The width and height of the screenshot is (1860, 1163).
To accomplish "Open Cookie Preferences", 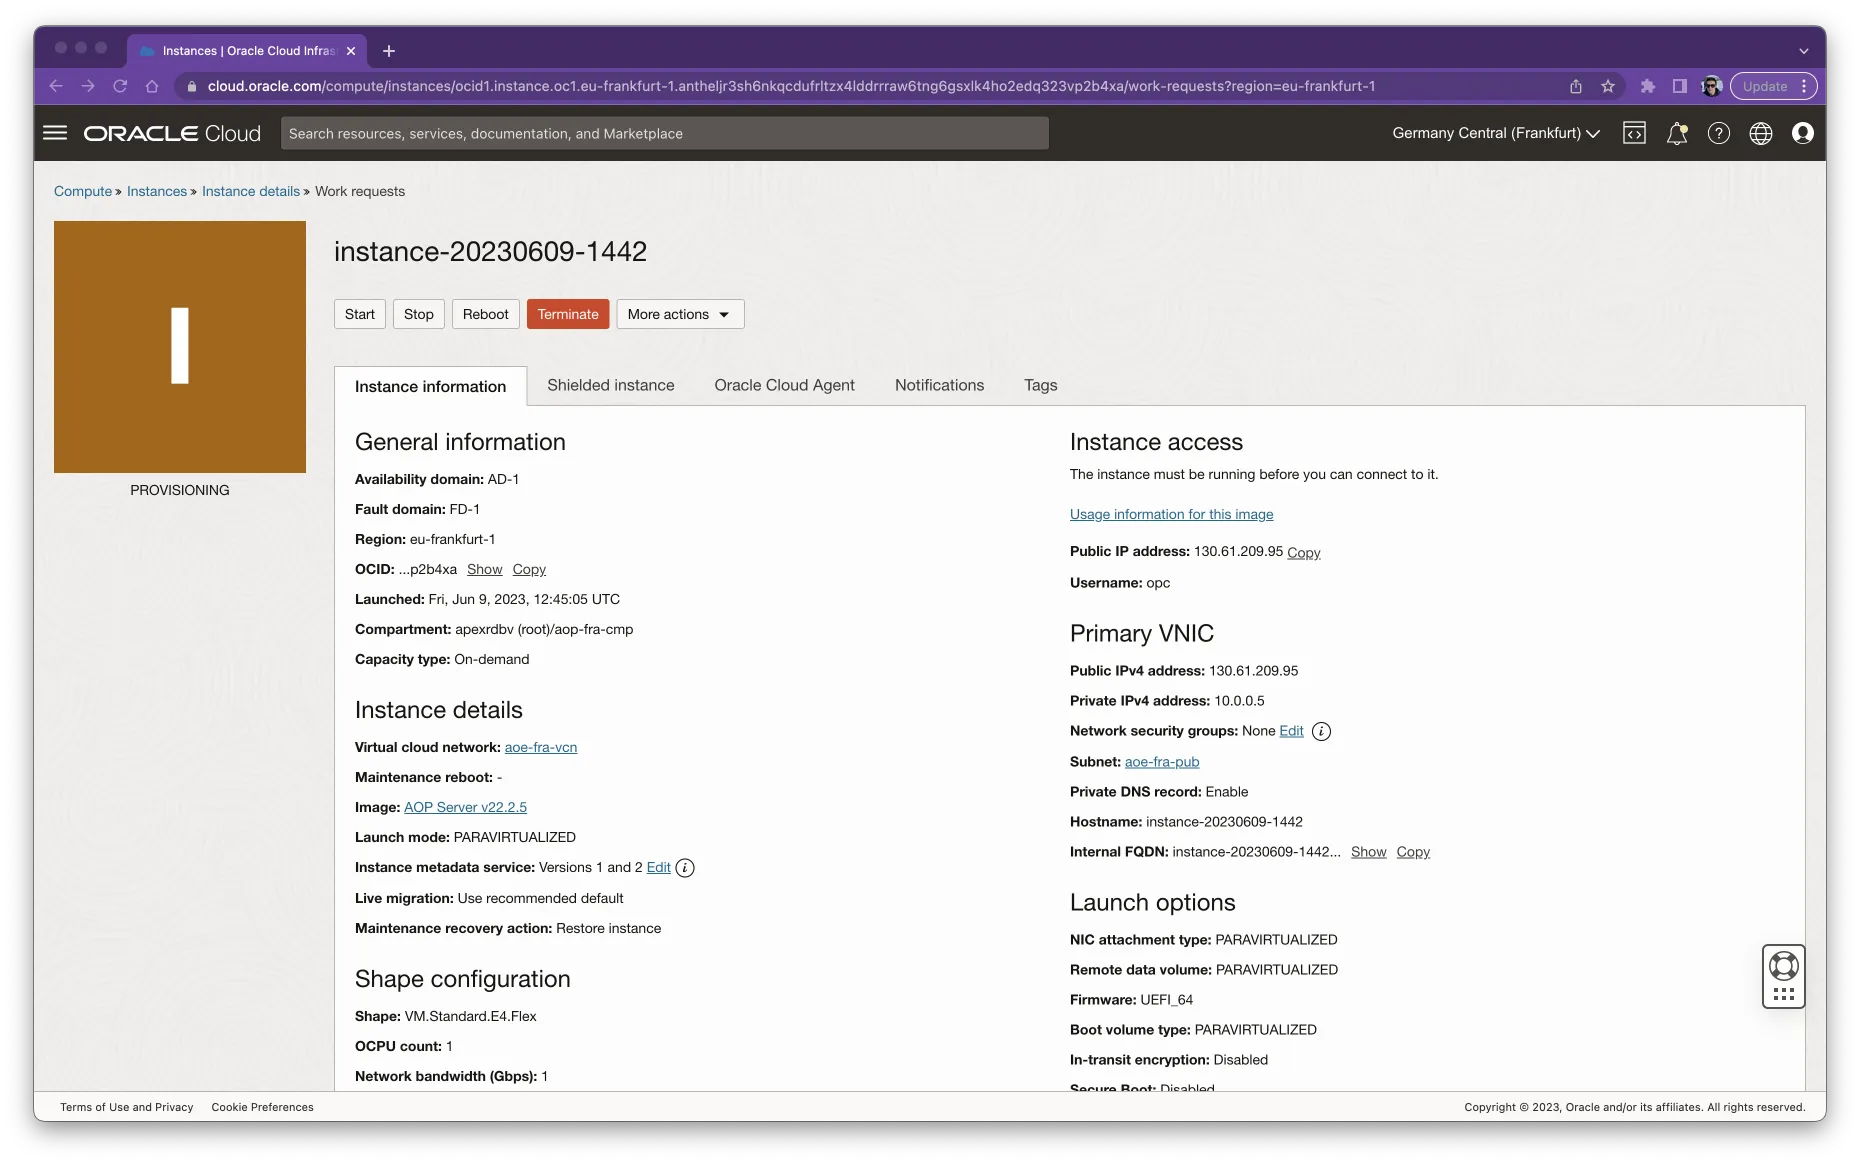I will (x=262, y=1107).
